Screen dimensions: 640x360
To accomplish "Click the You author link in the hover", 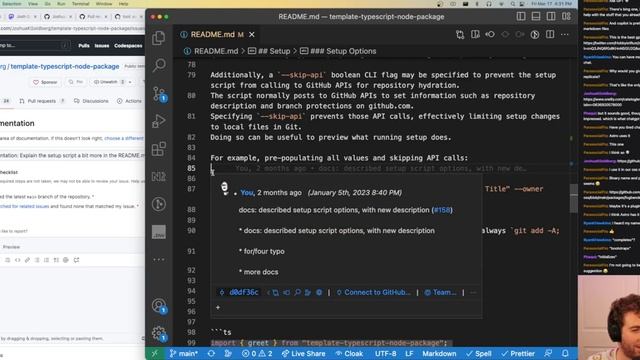I will coord(247,193).
